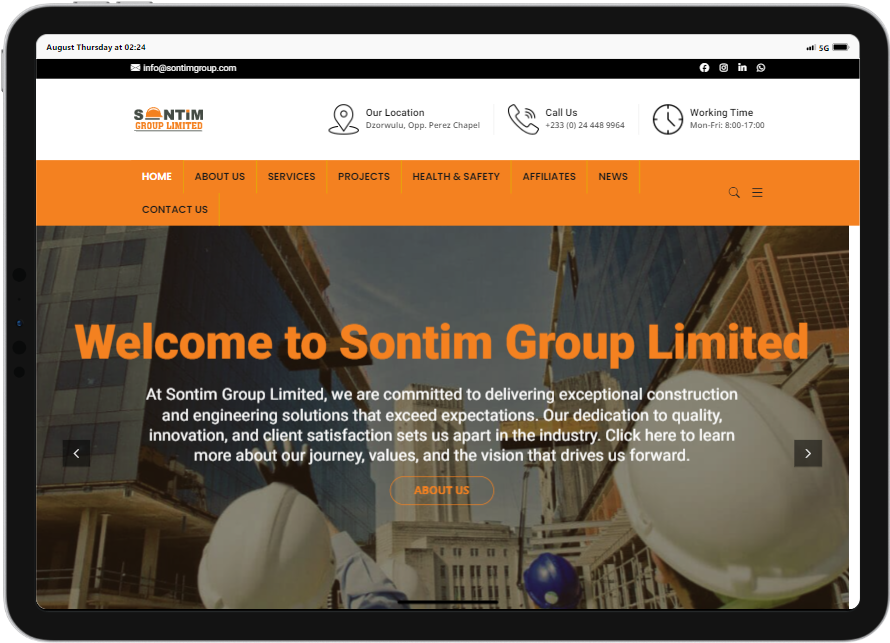Open the HEALTH & SAFETY menu item
This screenshot has width=890, height=643.
[456, 176]
